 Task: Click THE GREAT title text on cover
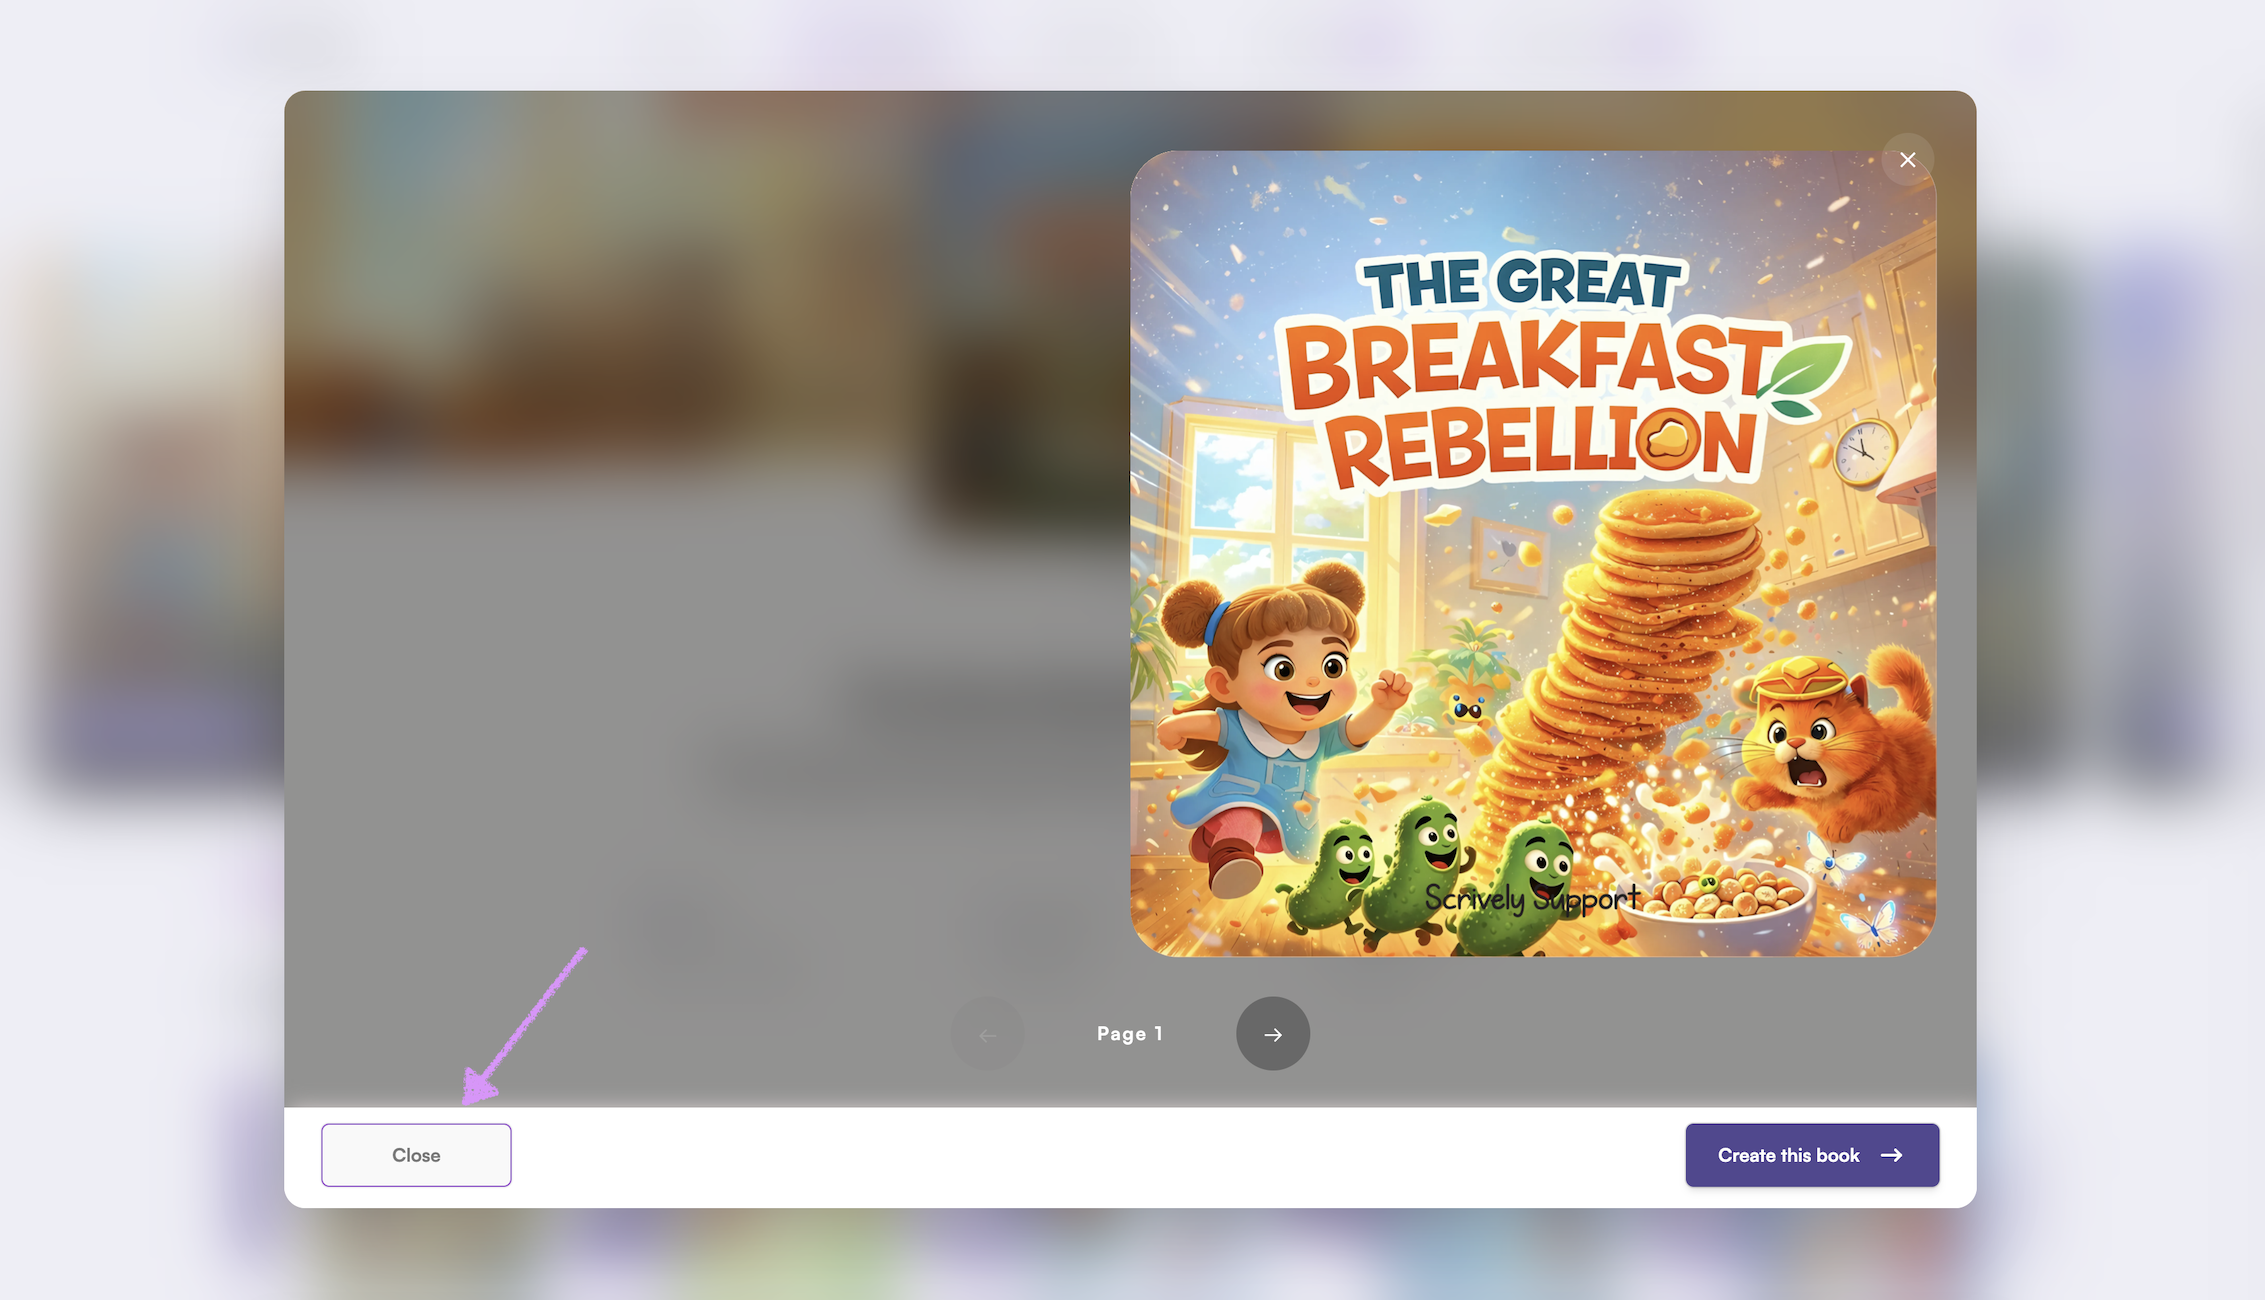[x=1522, y=283]
